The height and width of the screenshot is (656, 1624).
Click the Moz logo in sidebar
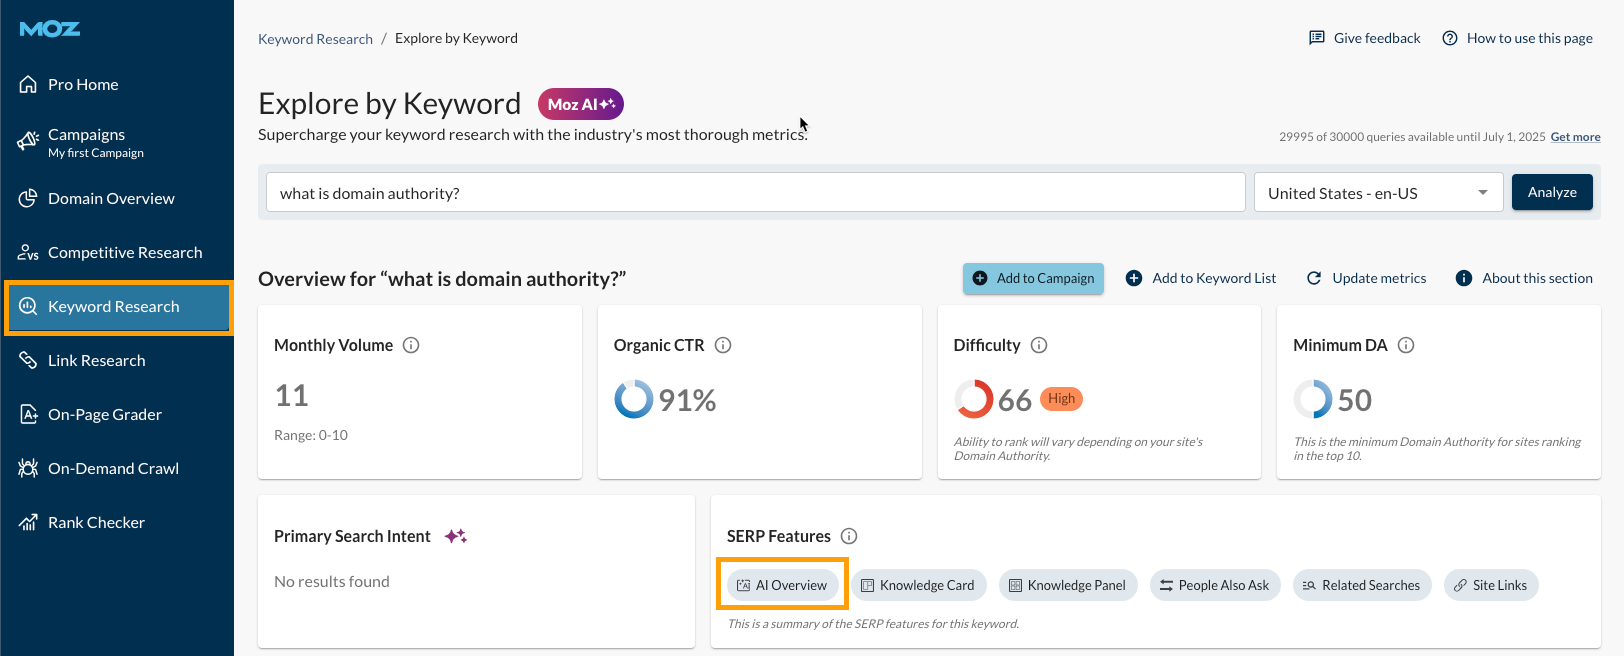(x=50, y=29)
